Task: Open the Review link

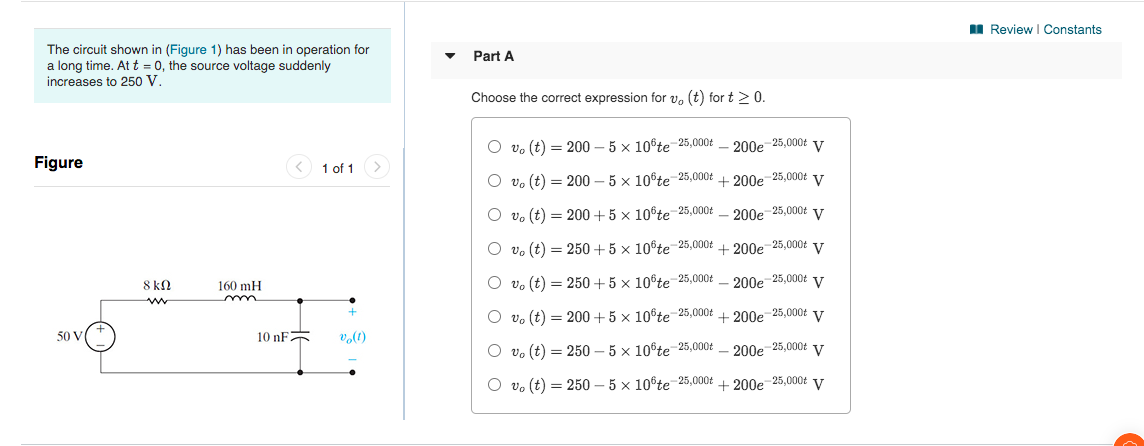Action: (1011, 29)
